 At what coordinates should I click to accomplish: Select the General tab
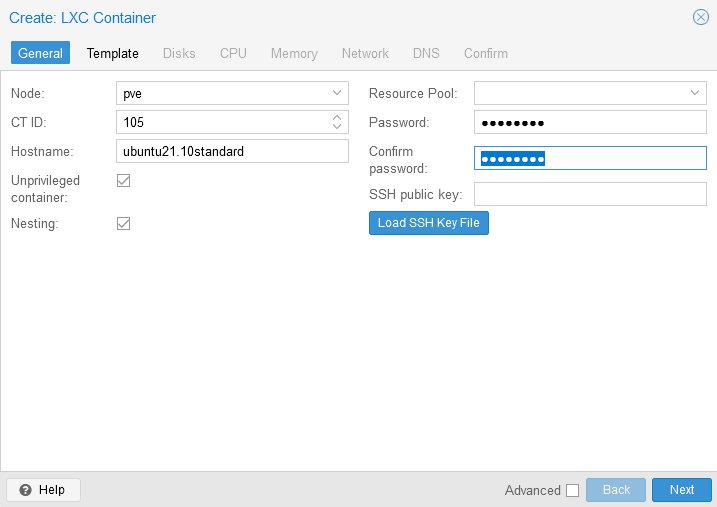40,53
